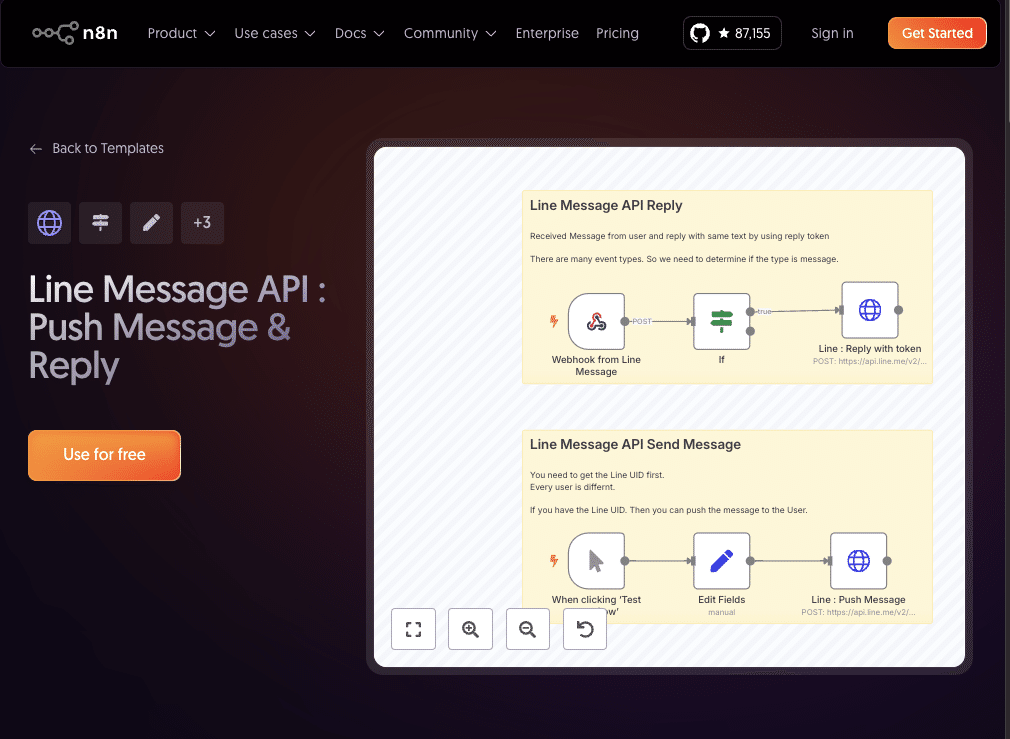Open the Line Push Message node
Screen dimensions: 1010x739
(x=858, y=561)
